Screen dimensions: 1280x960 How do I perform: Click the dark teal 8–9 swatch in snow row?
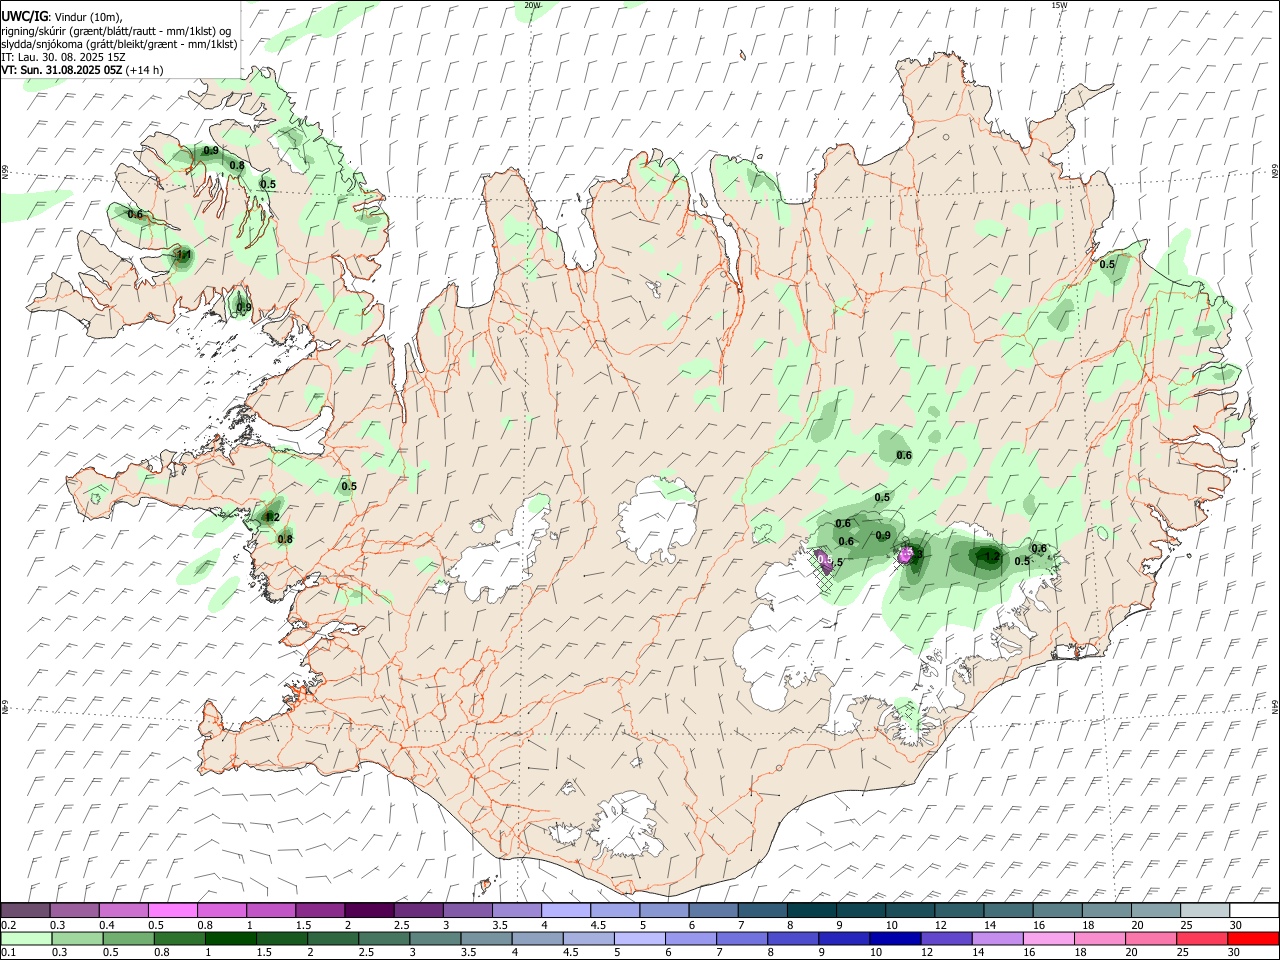point(812,910)
